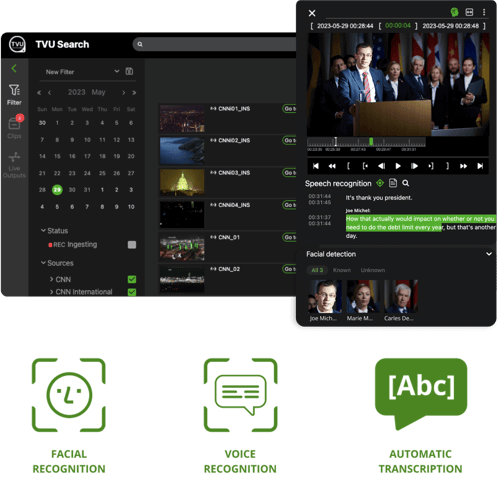
Task: Collapse sidebar with the green back arrow
Action: tap(14, 69)
